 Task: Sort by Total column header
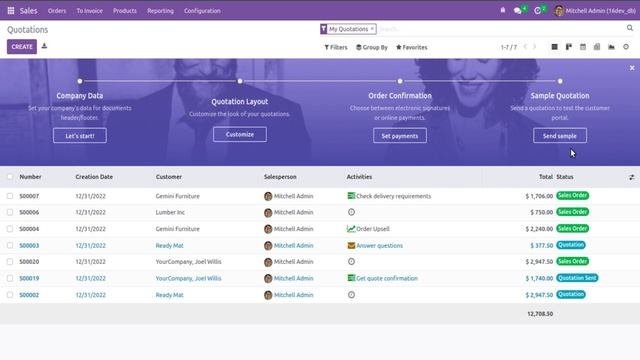(546, 177)
